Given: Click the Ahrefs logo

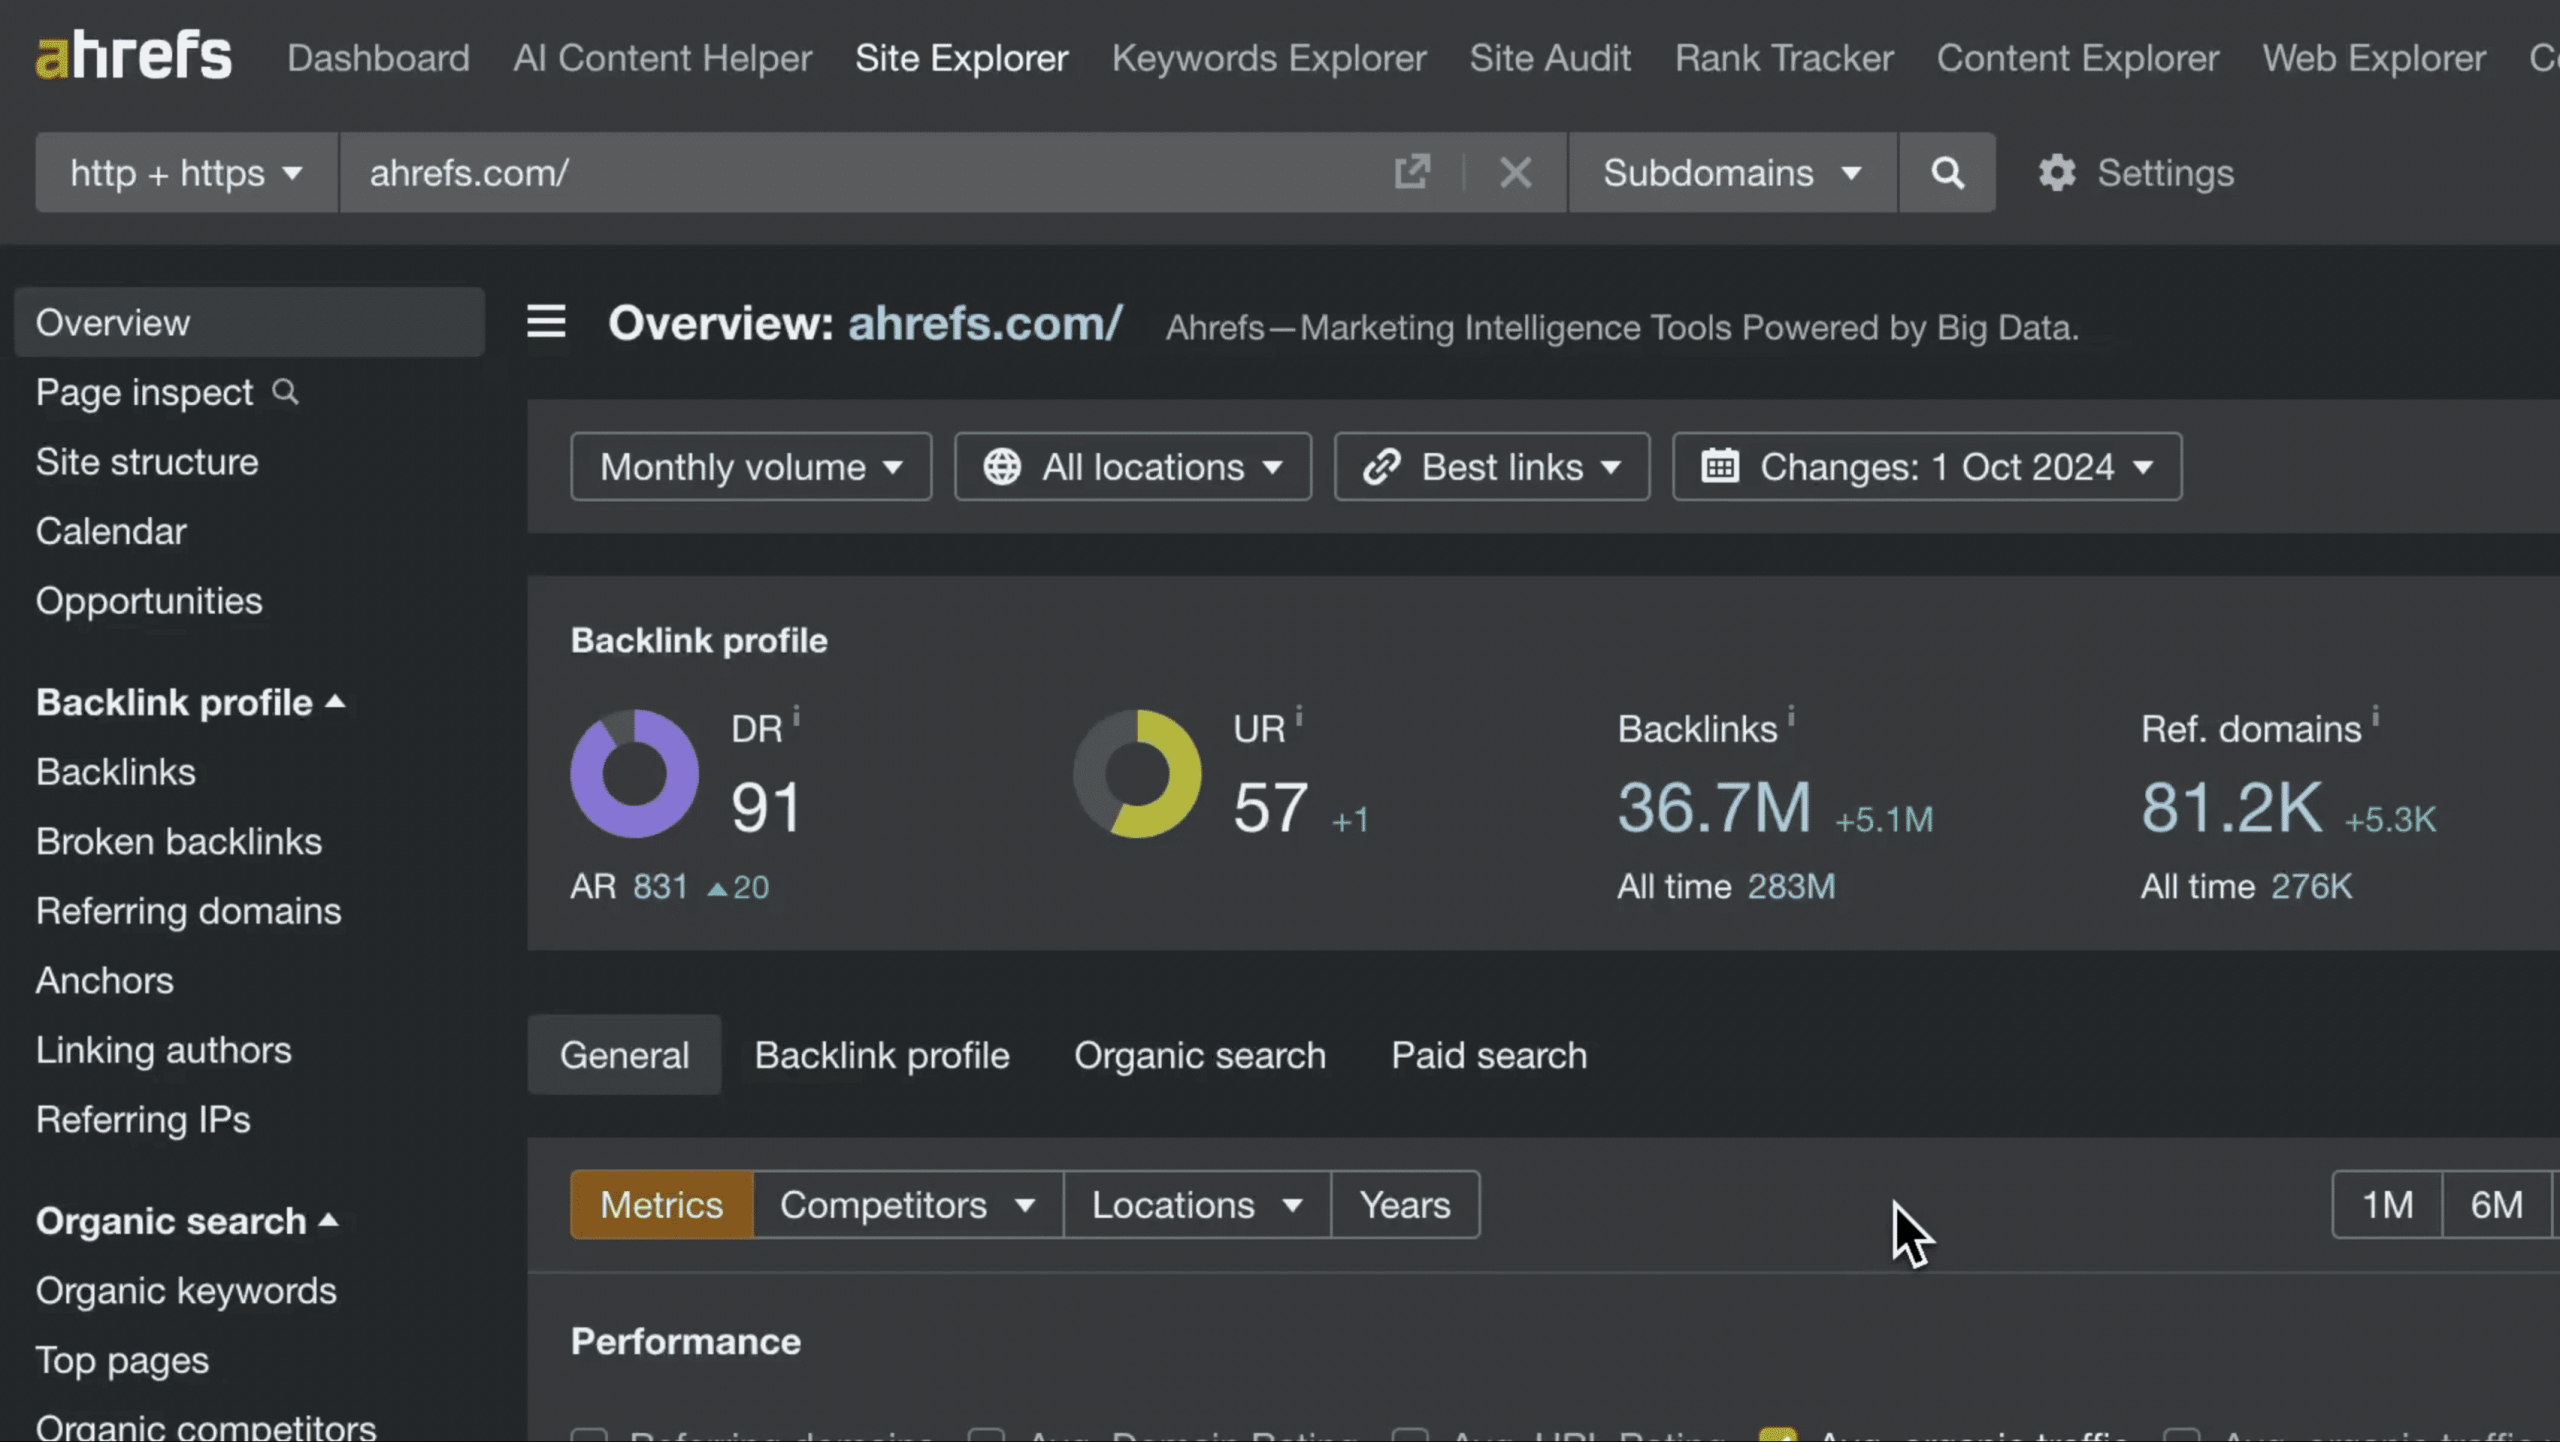Looking at the screenshot, I should pos(133,56).
